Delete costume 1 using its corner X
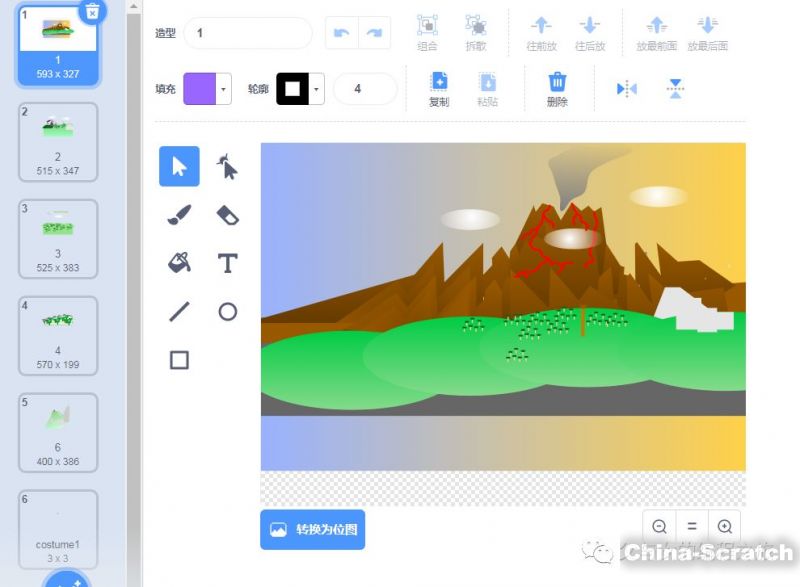Screen dimensions: 800x587 pyautogui.click(x=92, y=11)
